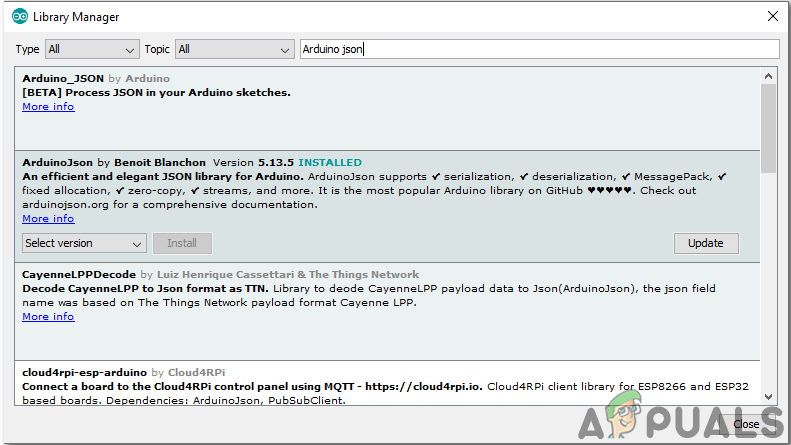Image resolution: width=791 pixels, height=445 pixels.
Task: Click the Version 5.13.5 text
Action: [253, 162]
